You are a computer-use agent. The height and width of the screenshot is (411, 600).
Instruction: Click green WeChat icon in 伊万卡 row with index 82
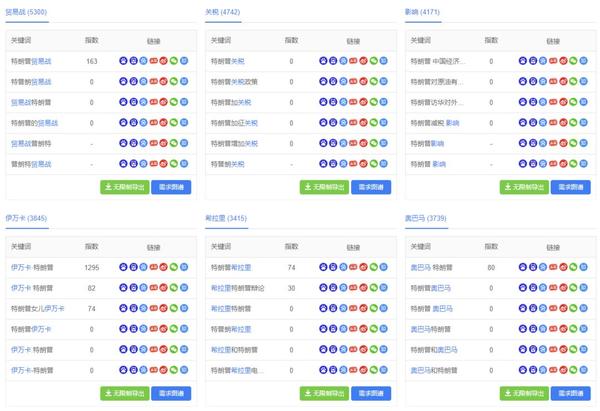[174, 287]
